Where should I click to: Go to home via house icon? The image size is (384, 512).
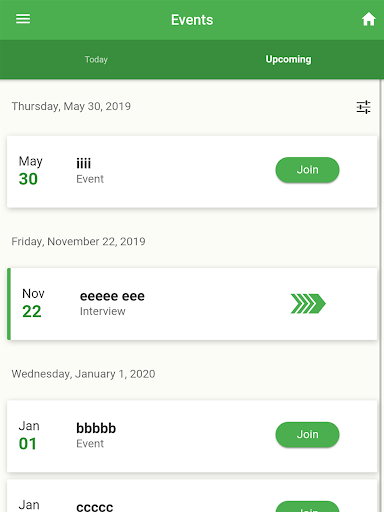368,19
